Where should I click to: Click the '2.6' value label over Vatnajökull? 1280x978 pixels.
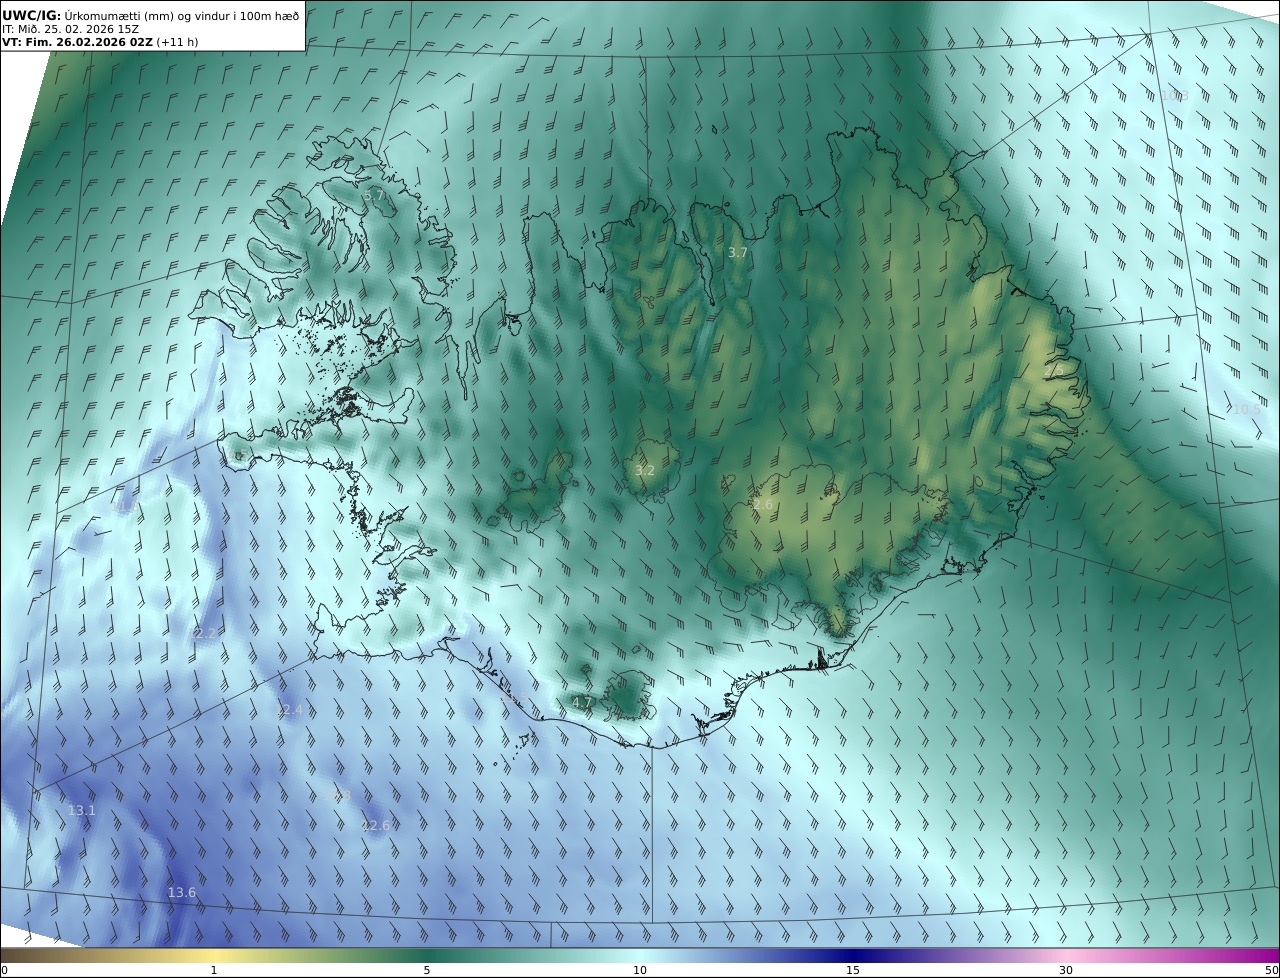click(x=762, y=505)
